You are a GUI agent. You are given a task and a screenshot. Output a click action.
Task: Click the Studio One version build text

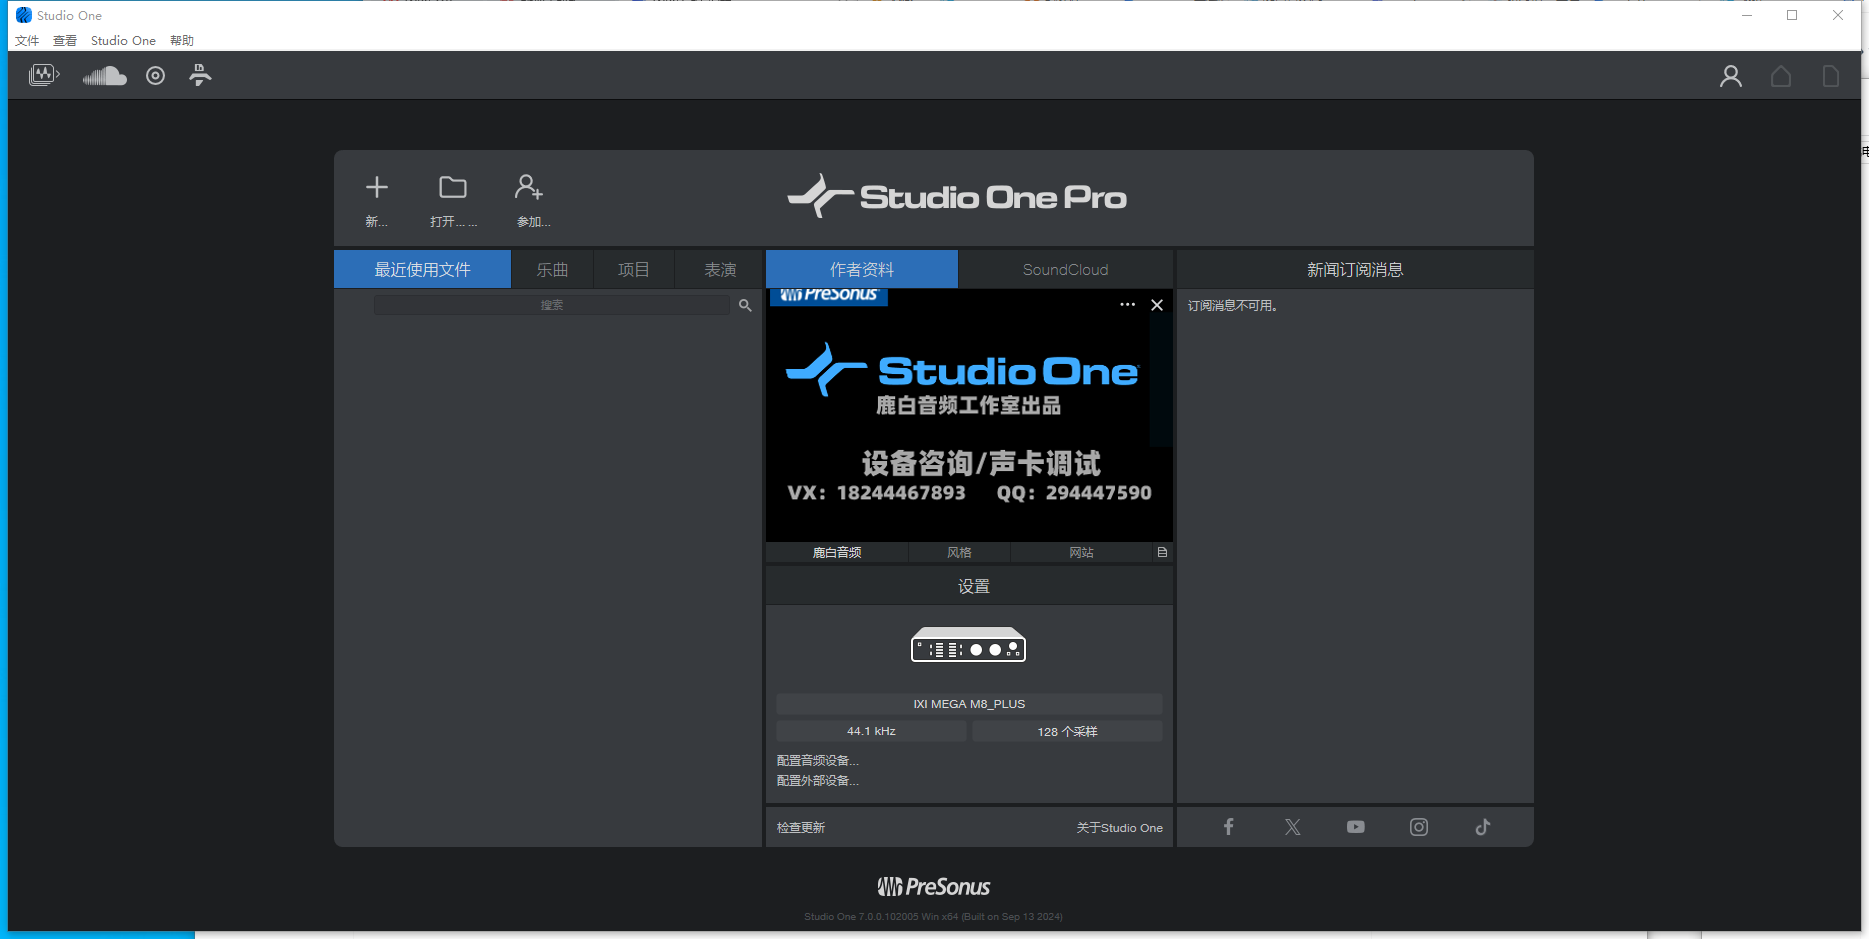click(933, 916)
